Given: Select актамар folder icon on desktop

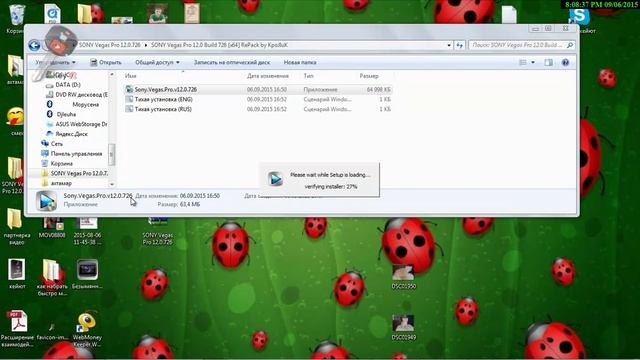Looking at the screenshot, I should tap(16, 69).
